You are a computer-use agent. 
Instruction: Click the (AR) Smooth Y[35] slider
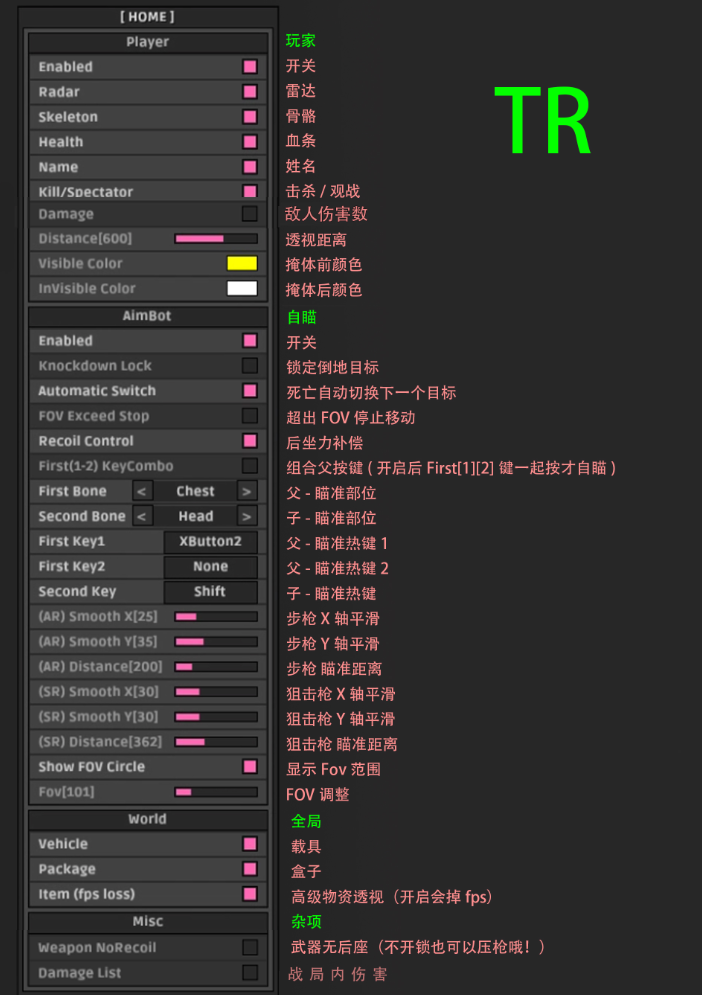[216, 642]
